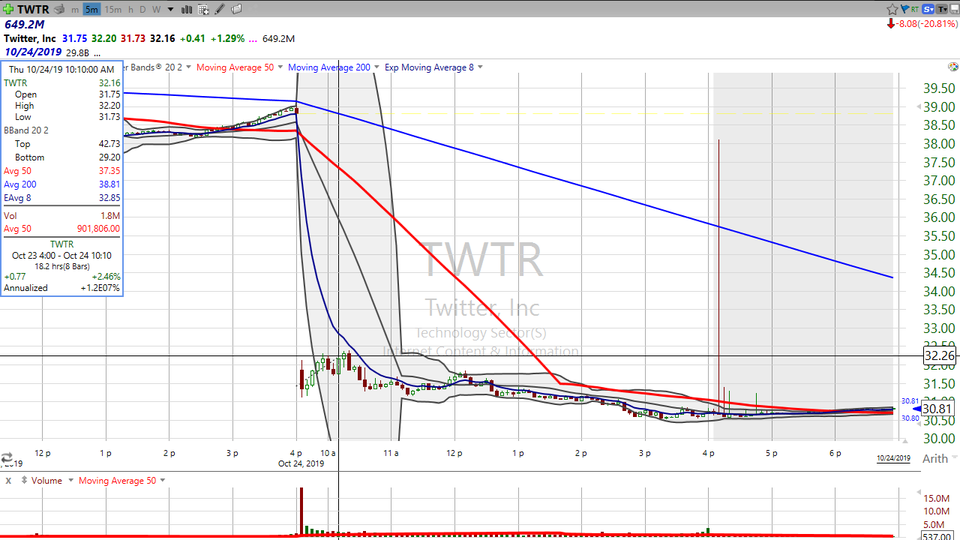The image size is (960, 540).
Task: Click the 32.26 cursor price label
Action: pos(939,356)
